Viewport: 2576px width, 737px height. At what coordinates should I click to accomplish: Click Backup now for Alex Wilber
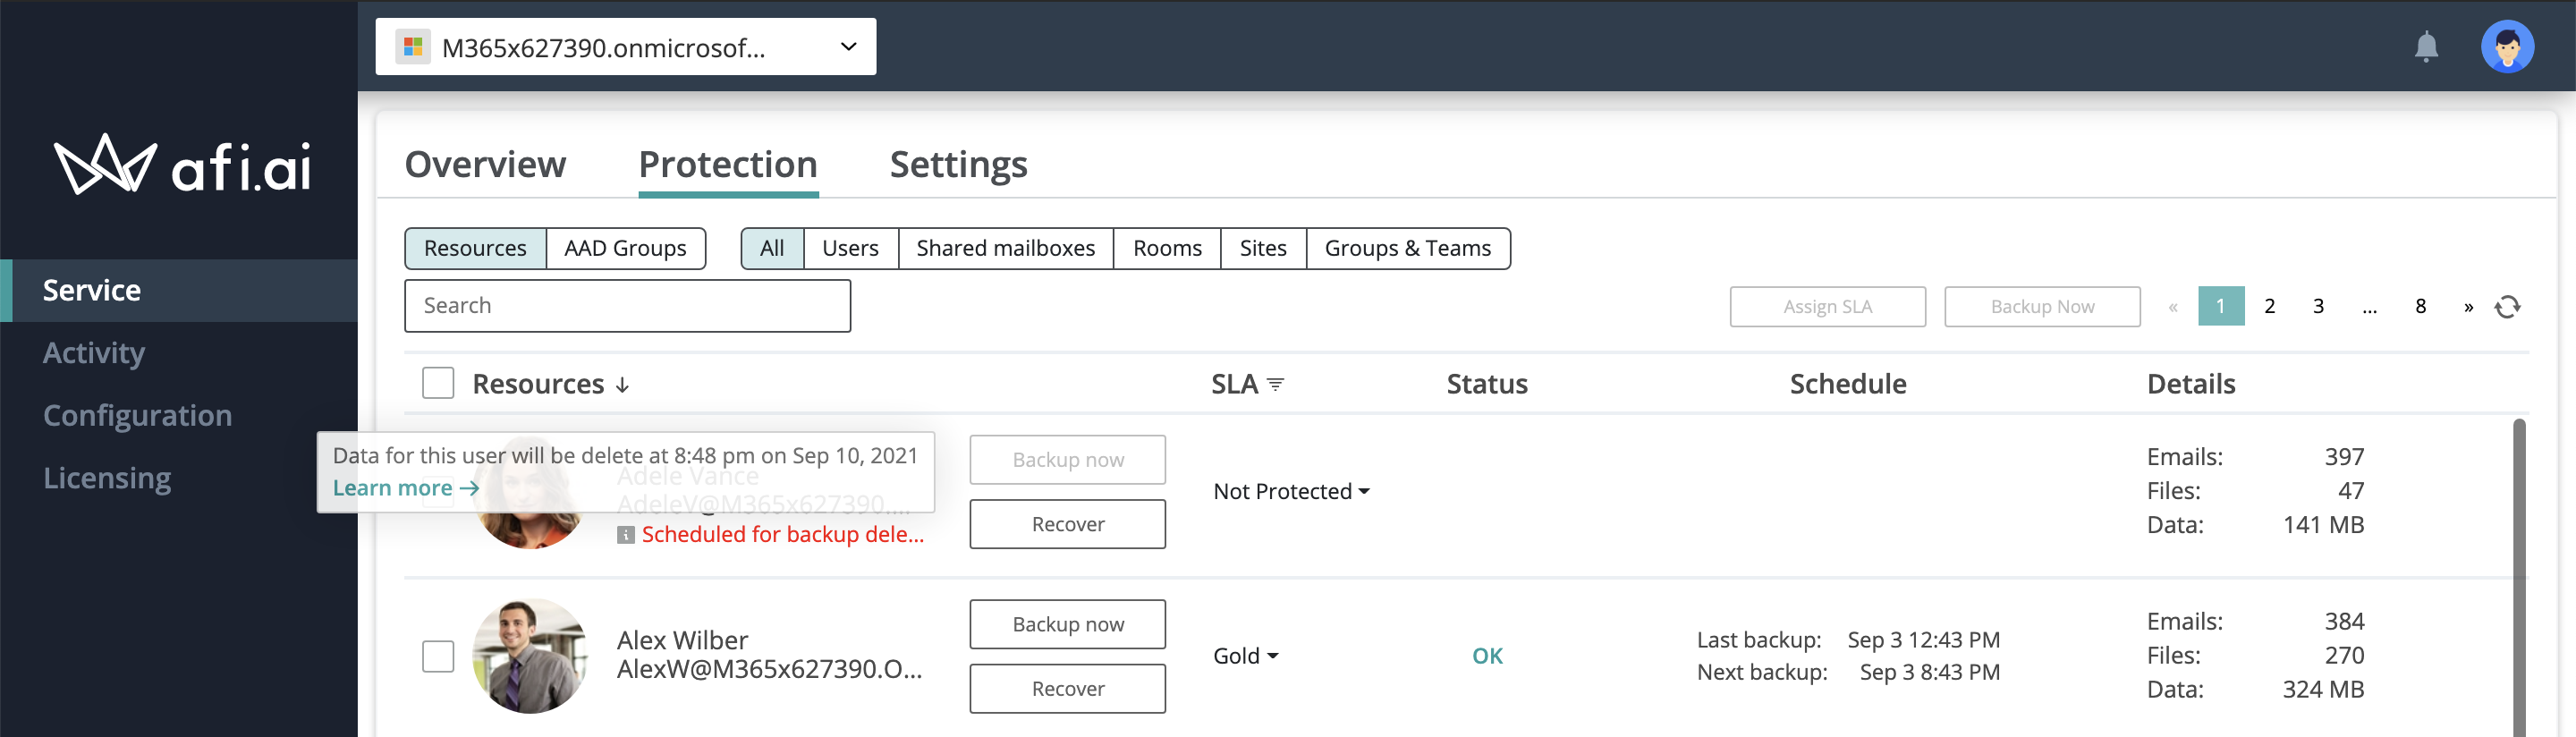(x=1067, y=625)
